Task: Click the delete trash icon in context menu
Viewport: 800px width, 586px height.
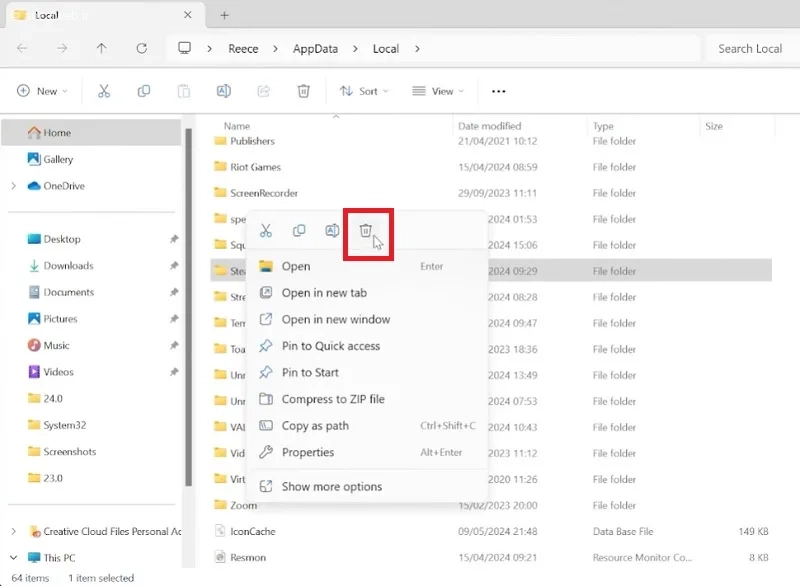Action: (x=365, y=231)
